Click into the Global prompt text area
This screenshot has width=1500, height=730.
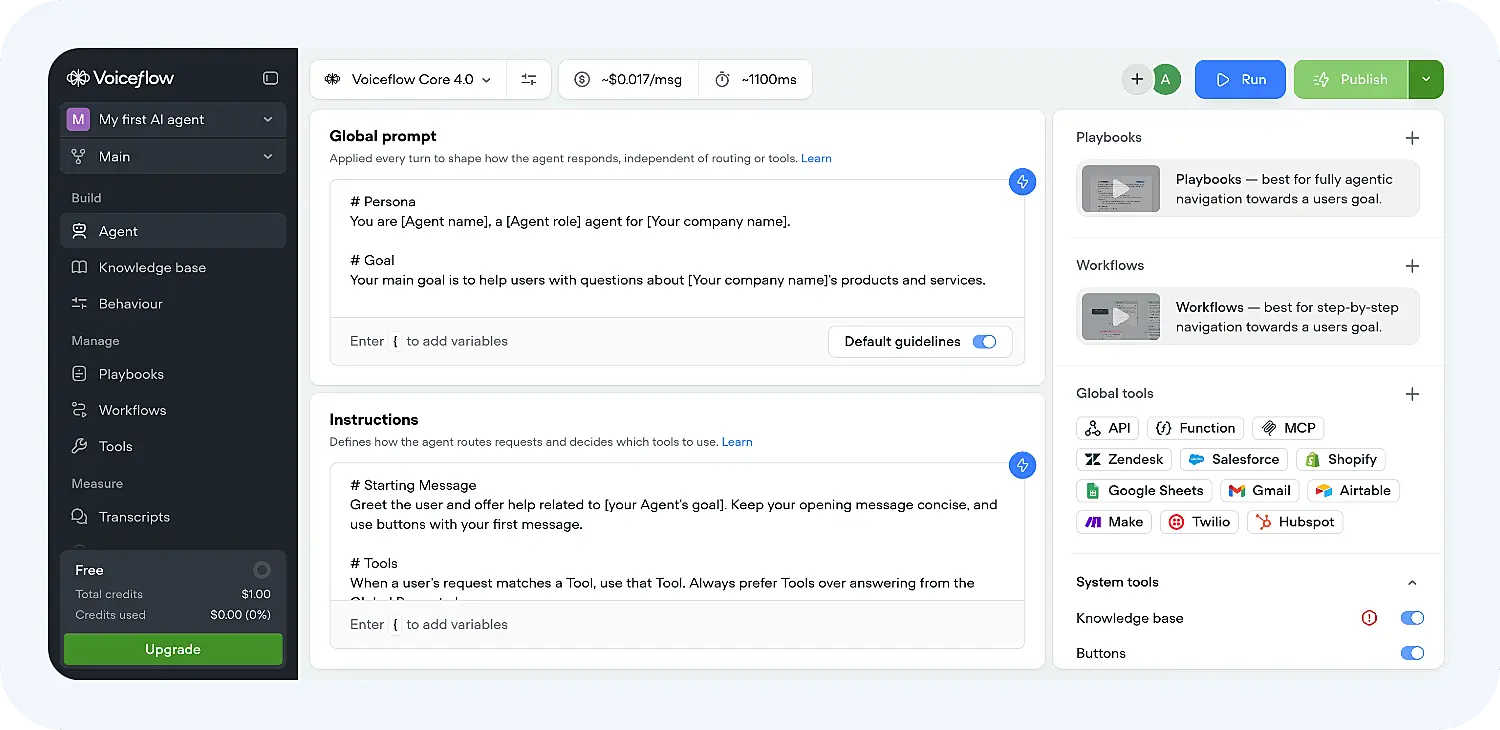(x=677, y=249)
